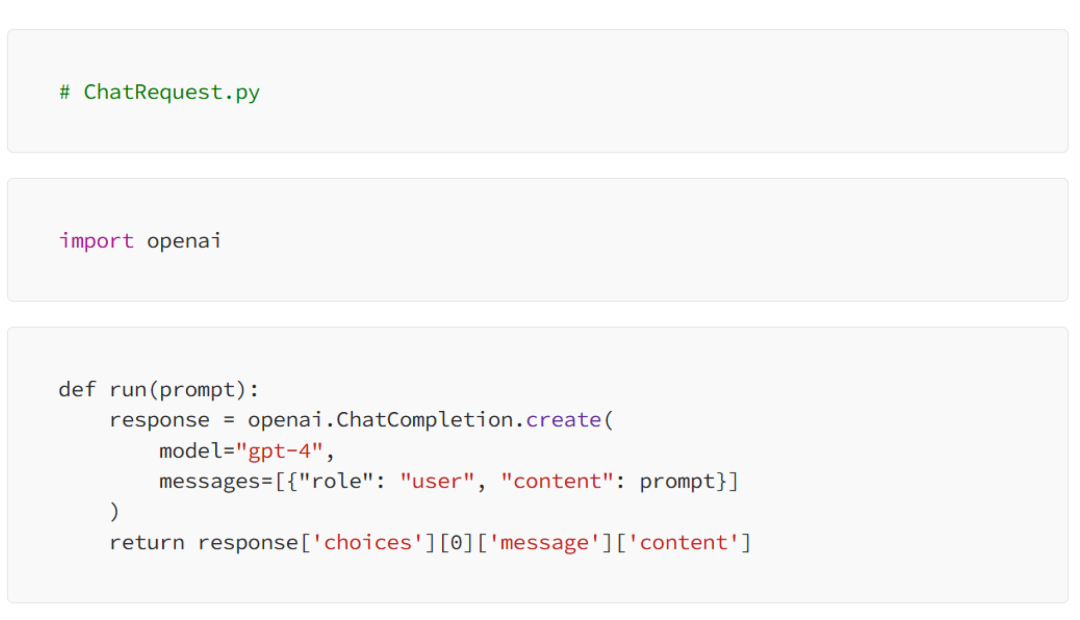Click the "import" keyword
Viewport: 1080px width, 620px height.
[96, 241]
